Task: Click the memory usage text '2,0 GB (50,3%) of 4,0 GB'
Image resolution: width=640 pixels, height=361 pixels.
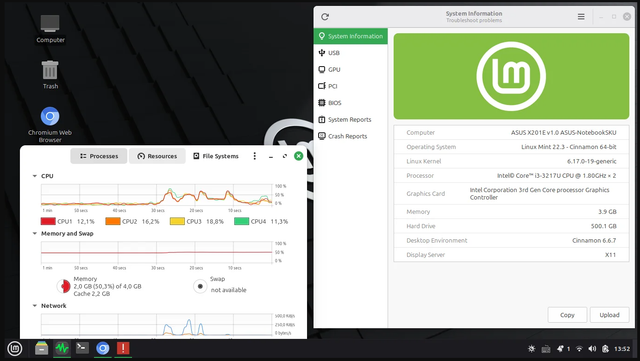Action: pyautogui.click(x=107, y=286)
